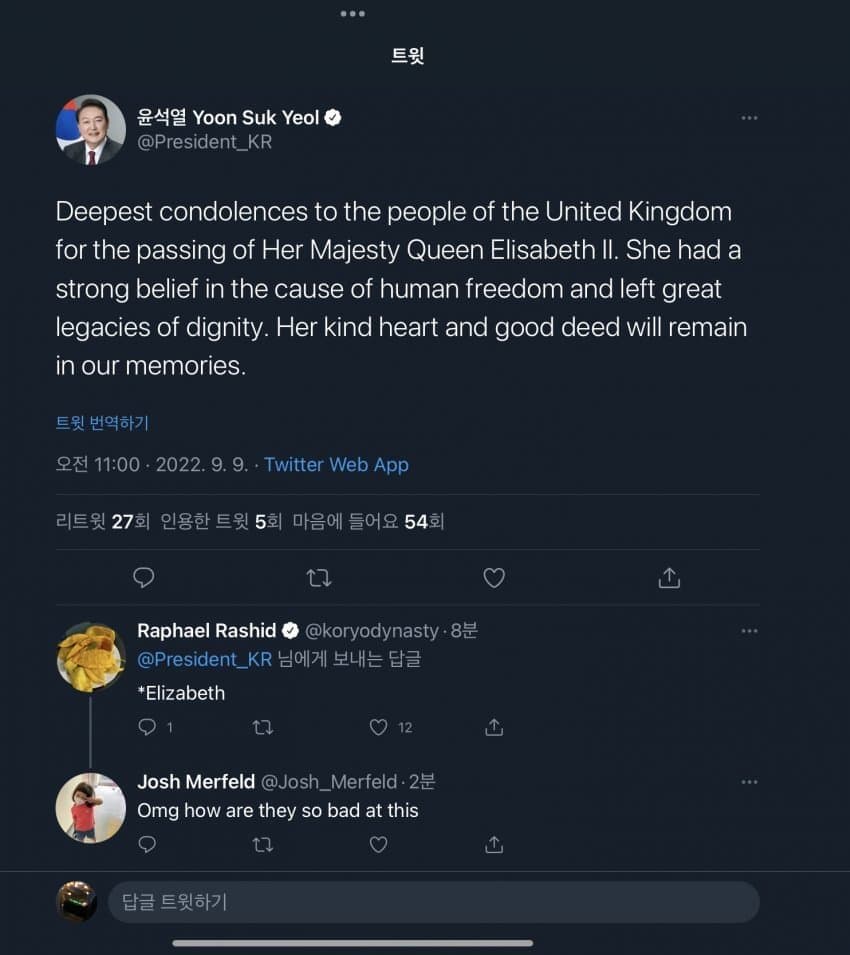Screen dimensions: 850x955
Task: Click the 답글 트윗하기 reply input field
Action: [x=433, y=902]
